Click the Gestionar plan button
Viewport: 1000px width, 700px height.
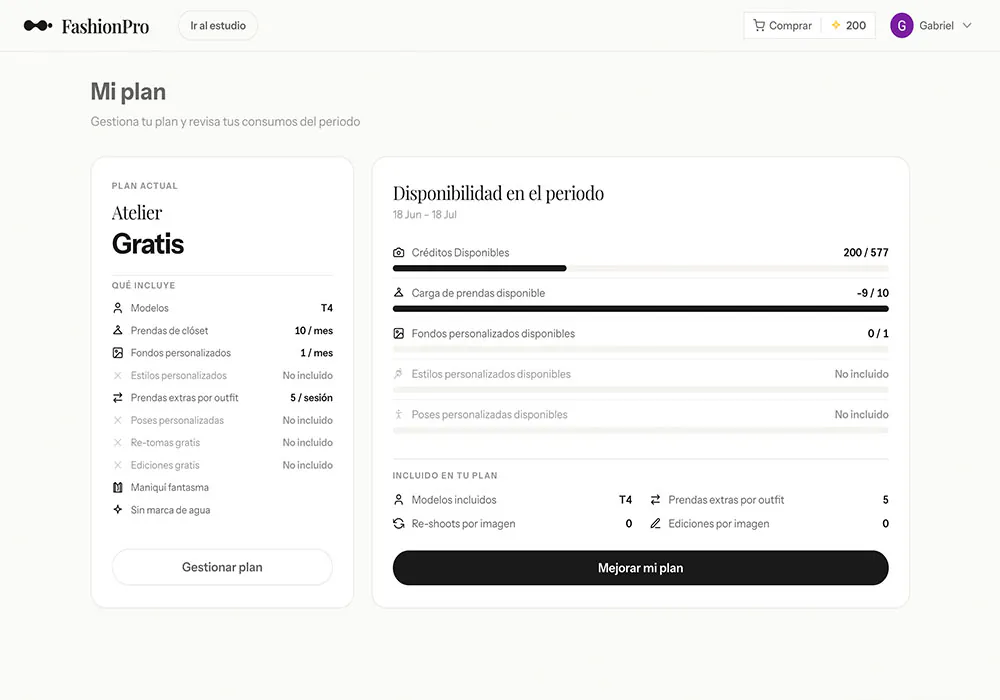click(222, 567)
